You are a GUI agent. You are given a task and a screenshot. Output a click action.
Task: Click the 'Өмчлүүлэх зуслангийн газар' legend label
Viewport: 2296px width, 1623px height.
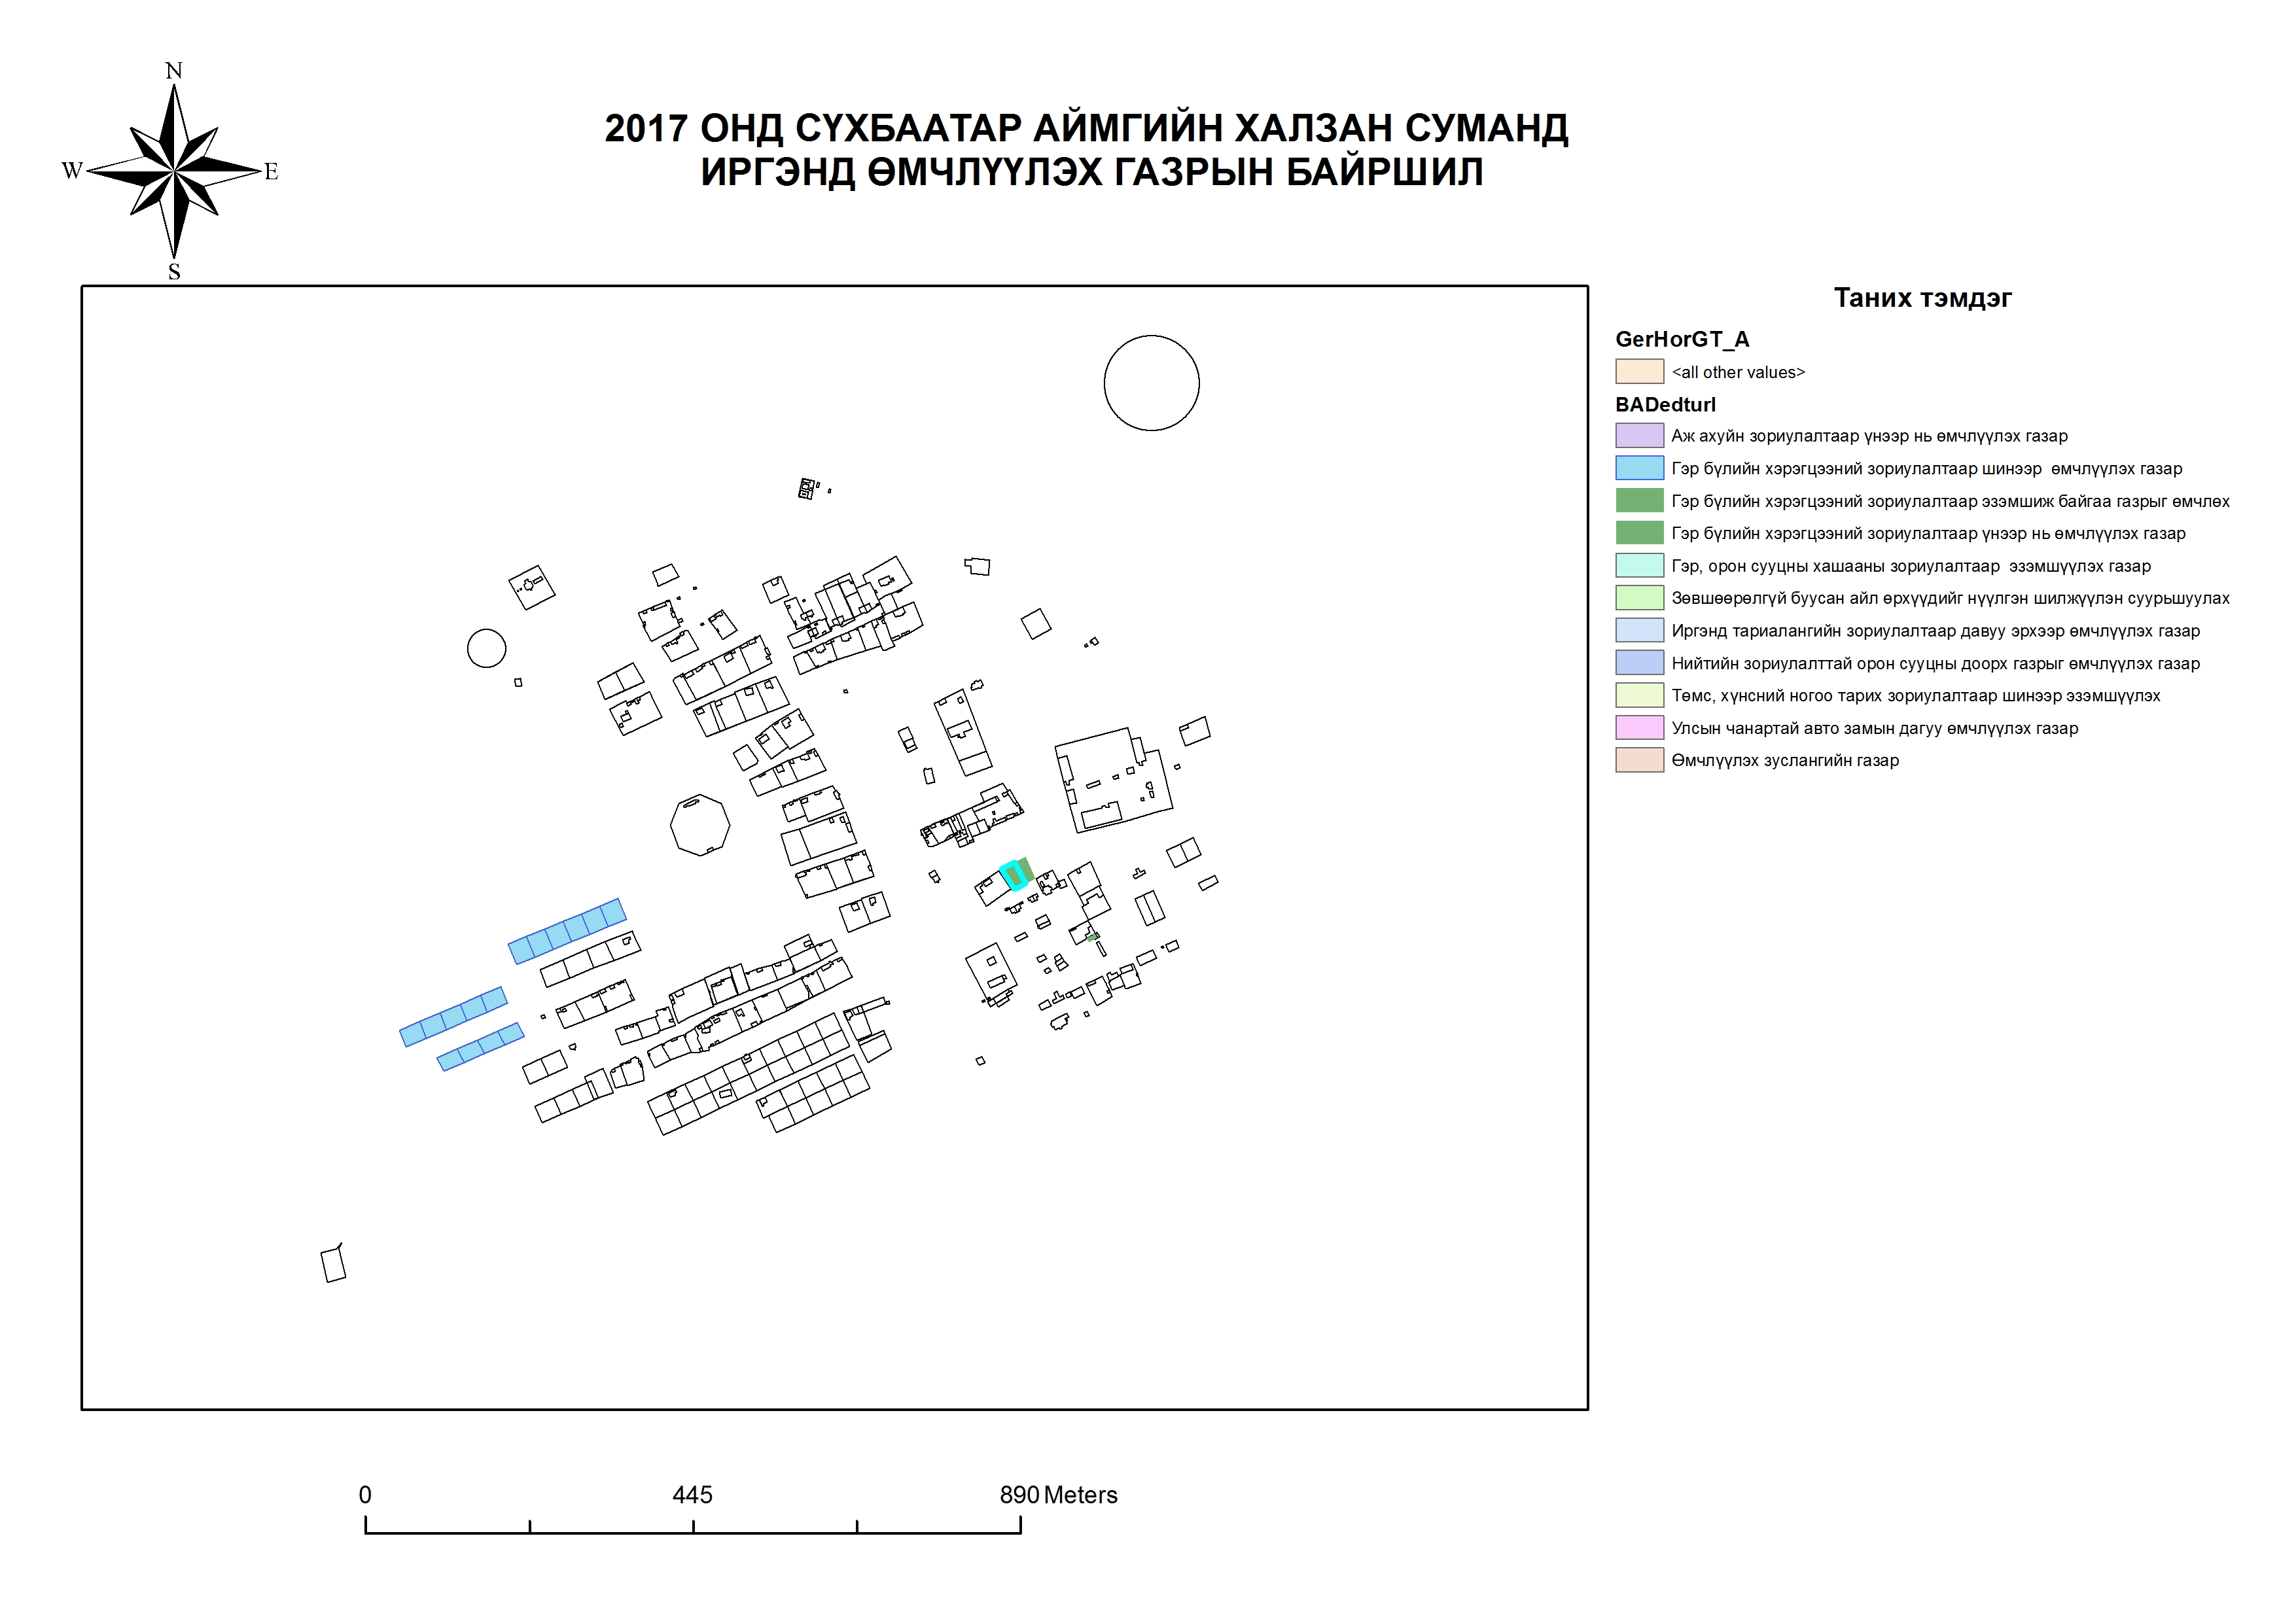pos(1785,760)
